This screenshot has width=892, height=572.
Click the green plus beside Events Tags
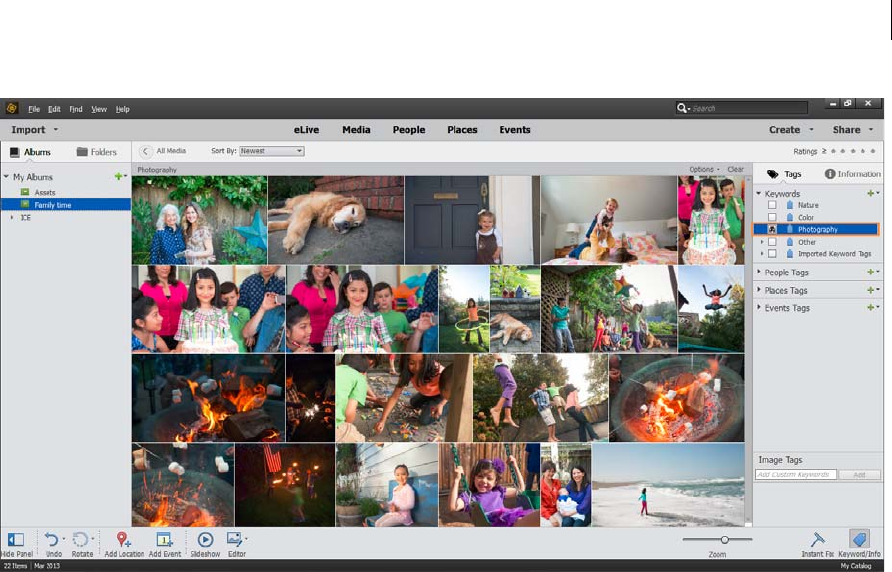coord(870,307)
